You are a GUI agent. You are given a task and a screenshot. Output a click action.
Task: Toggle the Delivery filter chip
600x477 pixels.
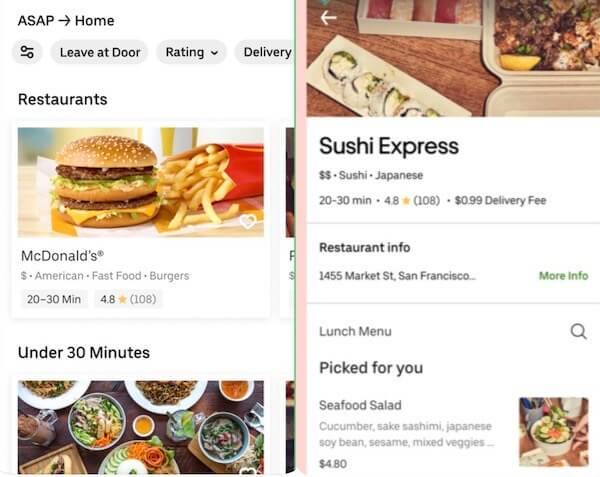click(267, 52)
